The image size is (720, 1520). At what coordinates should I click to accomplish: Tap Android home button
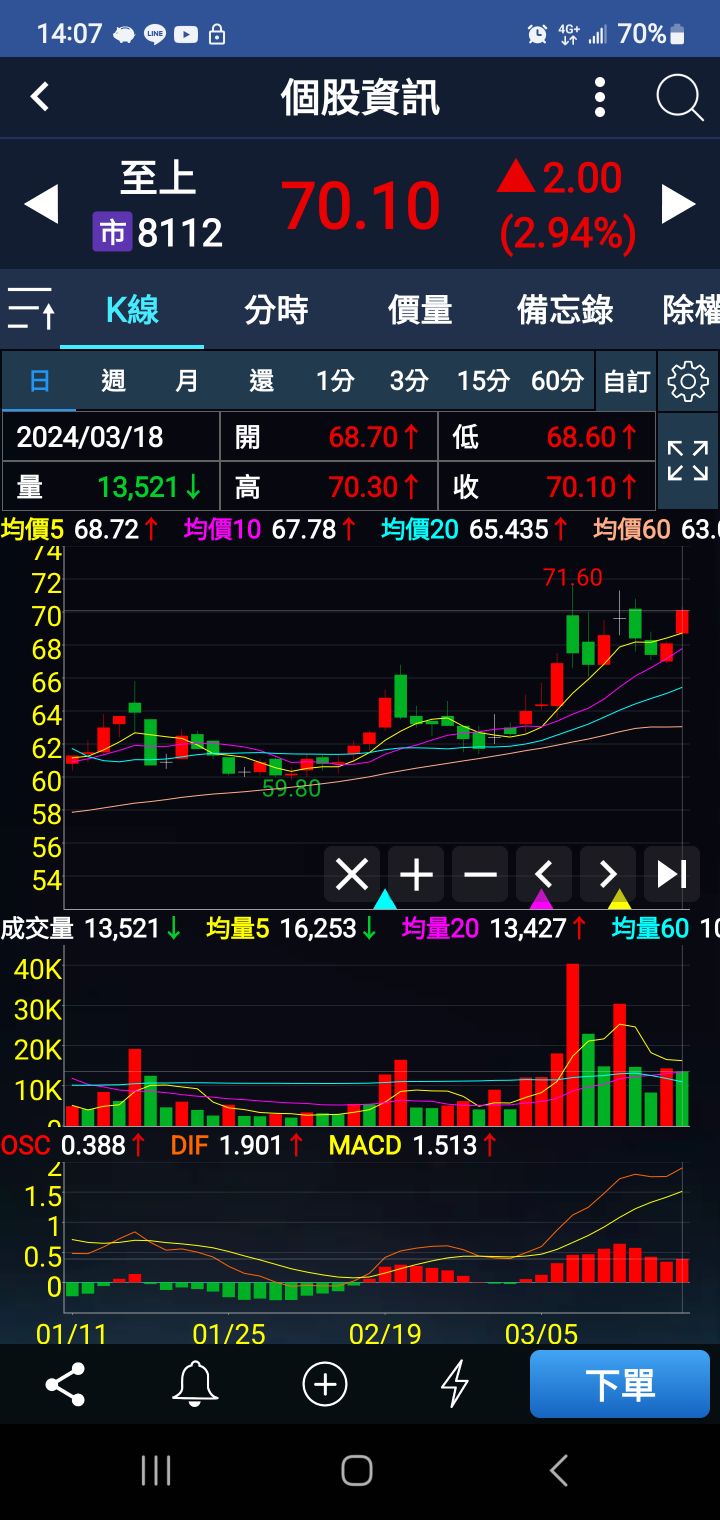357,1471
